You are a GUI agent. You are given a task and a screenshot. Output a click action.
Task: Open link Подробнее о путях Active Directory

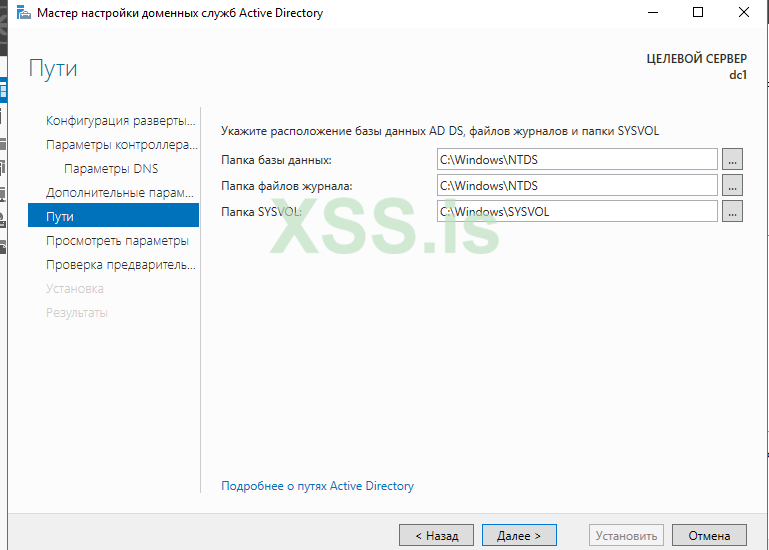tap(317, 486)
